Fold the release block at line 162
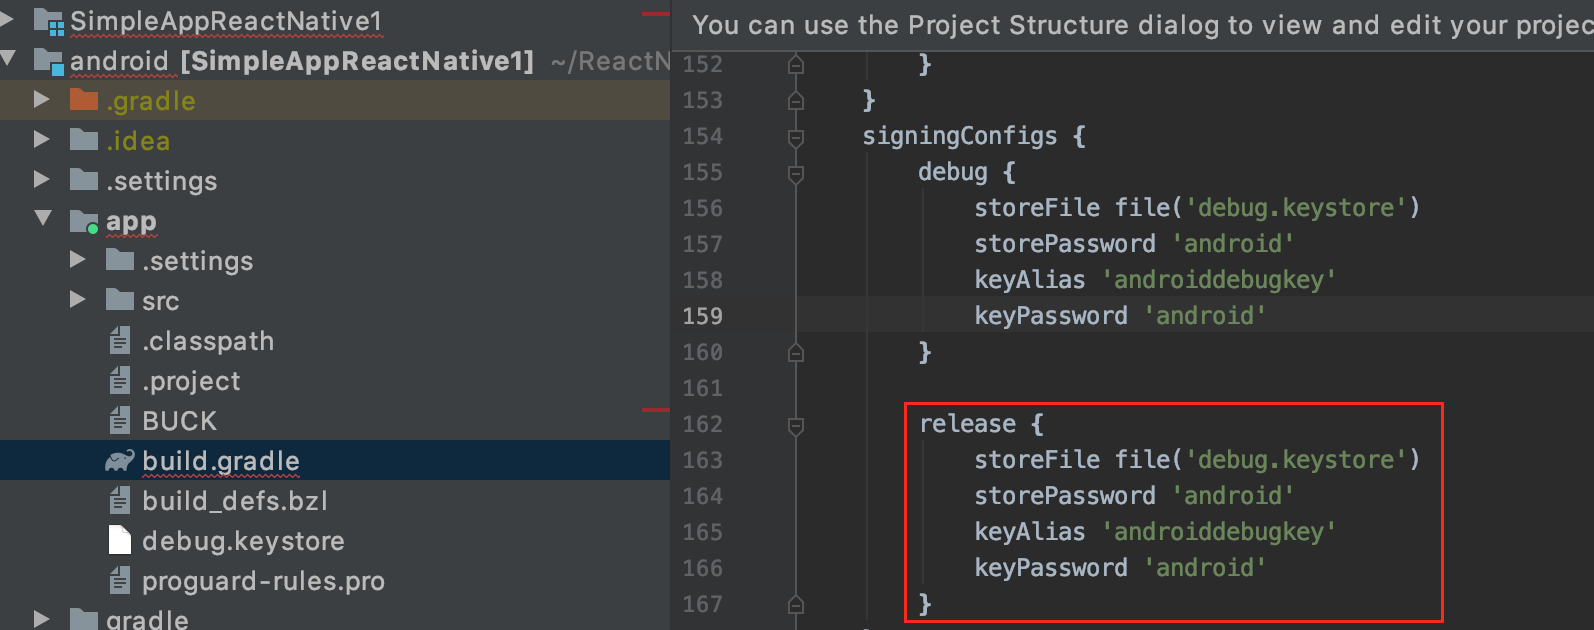 pos(796,425)
